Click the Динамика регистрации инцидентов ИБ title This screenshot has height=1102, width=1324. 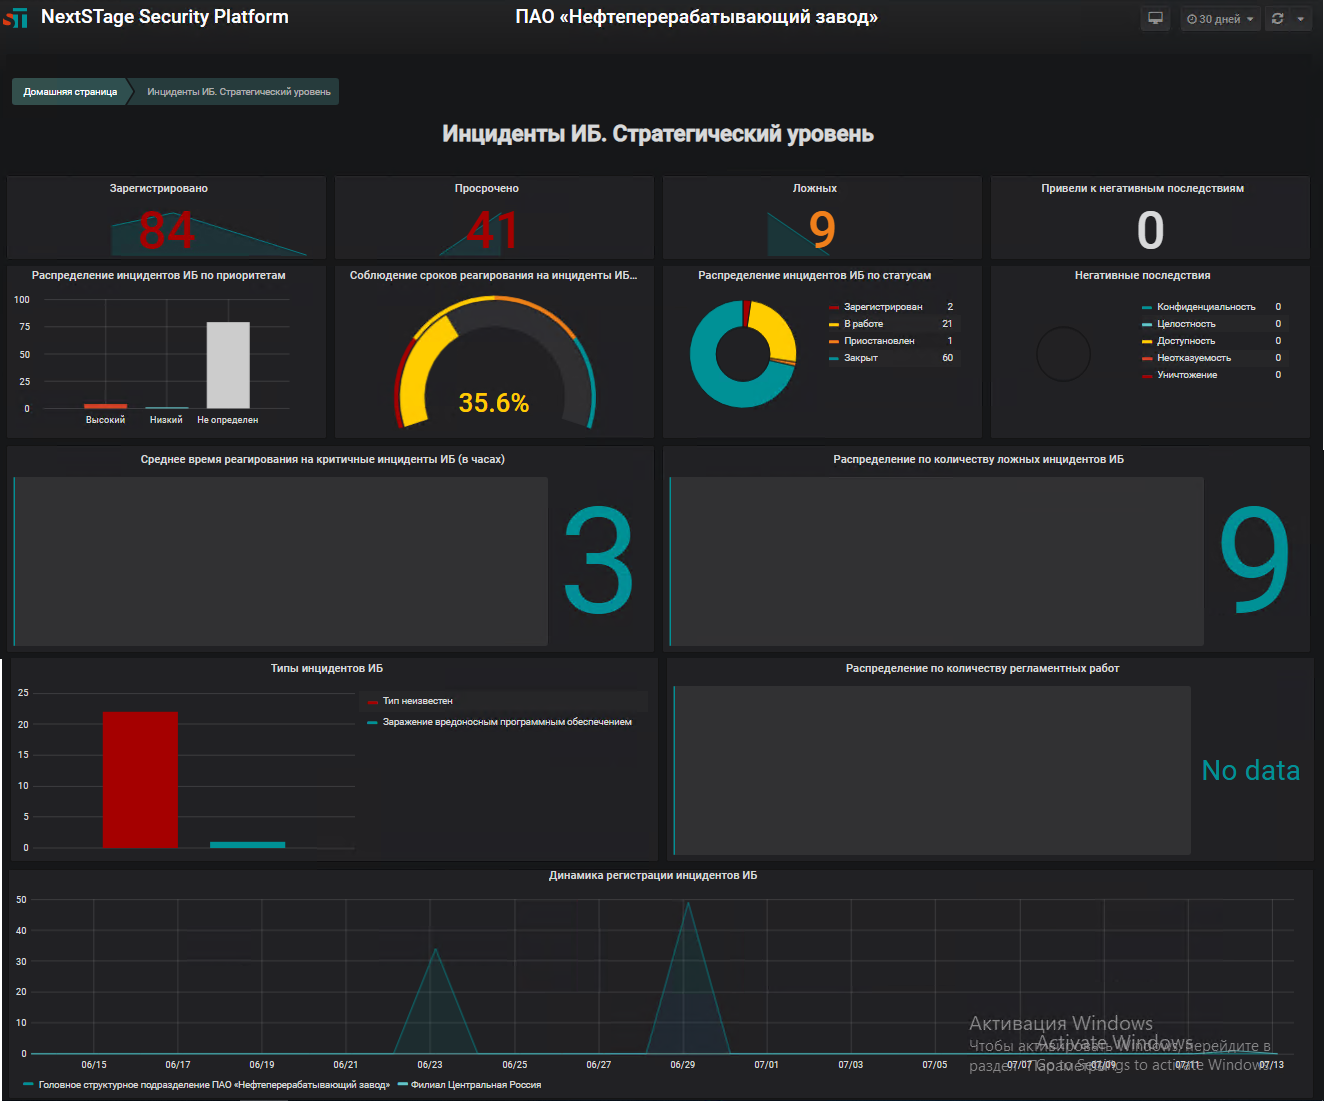click(653, 875)
